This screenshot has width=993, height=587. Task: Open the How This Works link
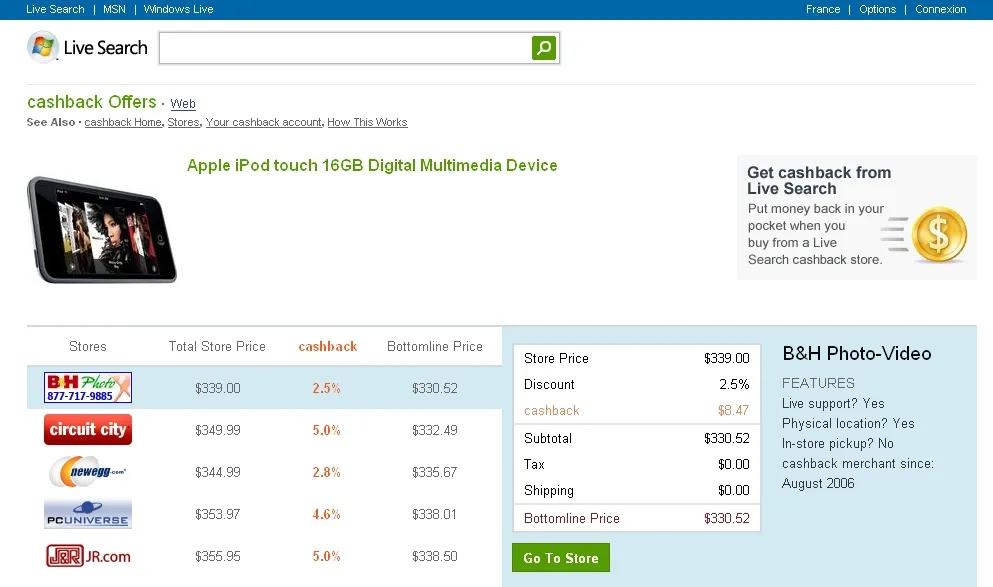tap(367, 122)
